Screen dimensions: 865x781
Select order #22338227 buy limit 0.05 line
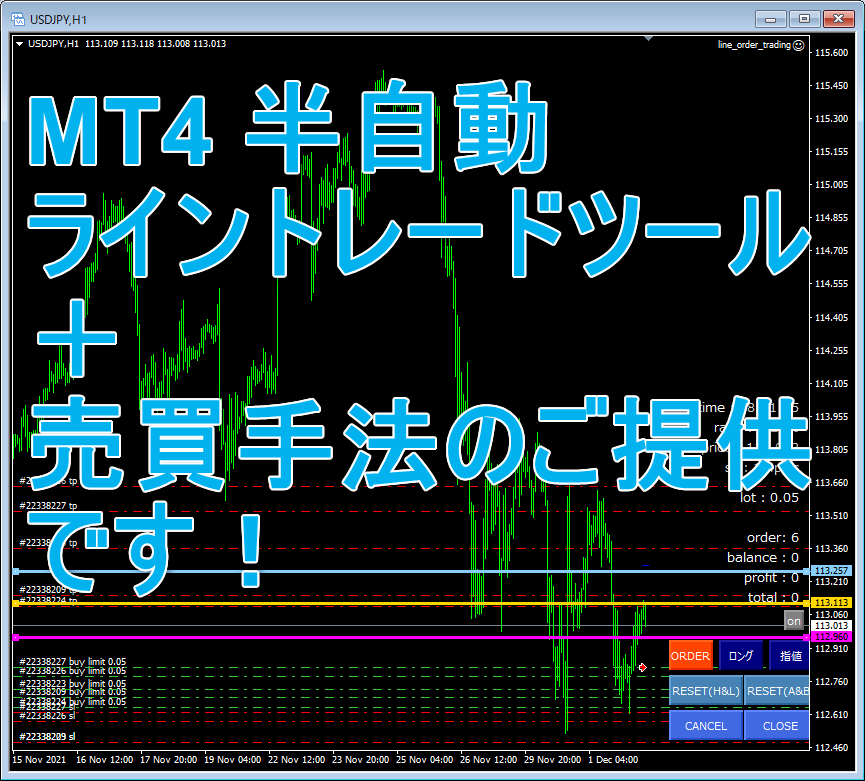(72, 661)
